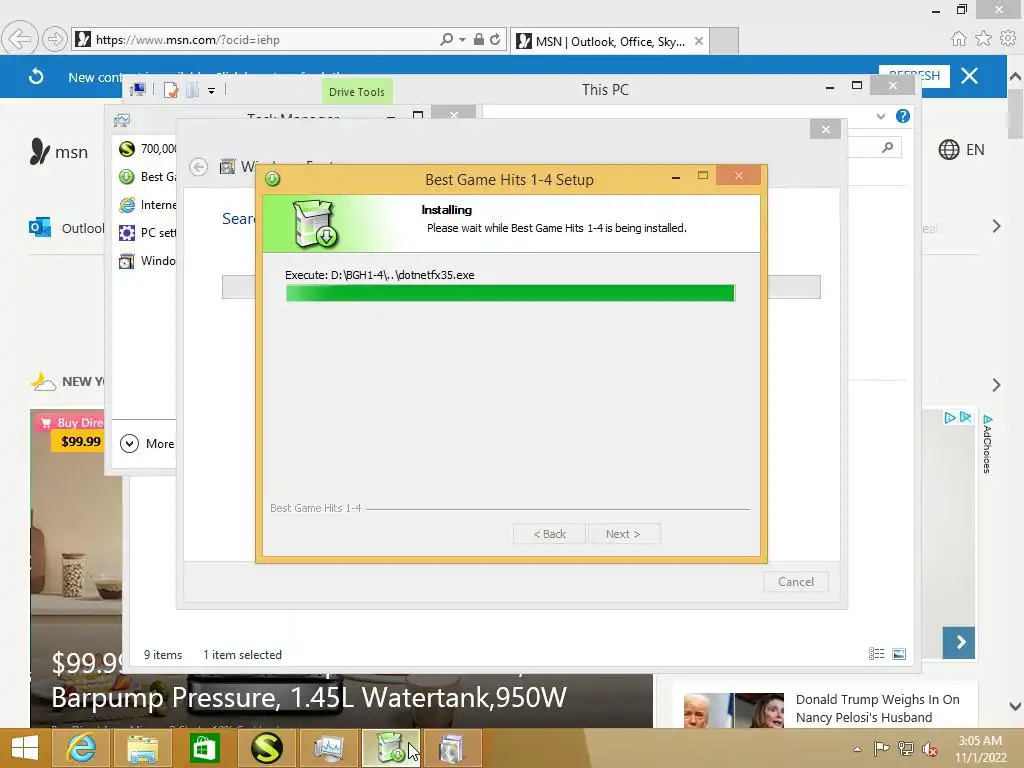Open Drive Tools ribbon tab
1024x768 pixels.
[357, 92]
